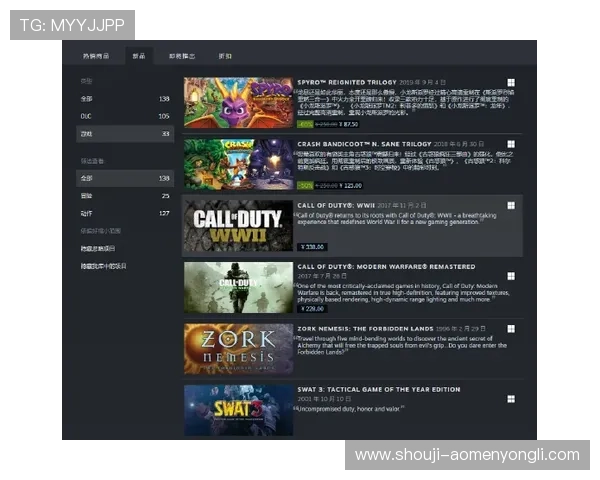This screenshot has height=480, width=600.
Task: Enable the 隐藏忽略项目 option
Action: click(x=98, y=248)
